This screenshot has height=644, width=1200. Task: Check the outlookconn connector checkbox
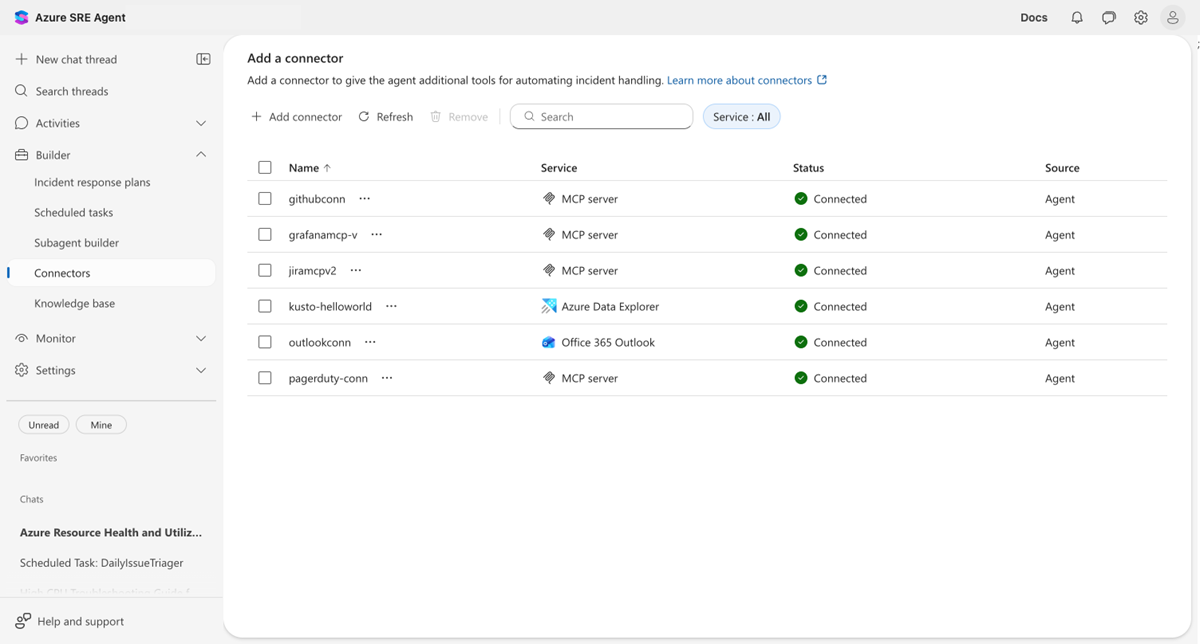265,342
